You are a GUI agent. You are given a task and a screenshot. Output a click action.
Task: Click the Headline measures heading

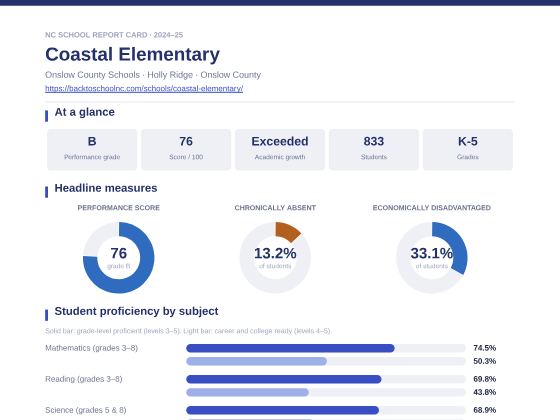coord(106,188)
